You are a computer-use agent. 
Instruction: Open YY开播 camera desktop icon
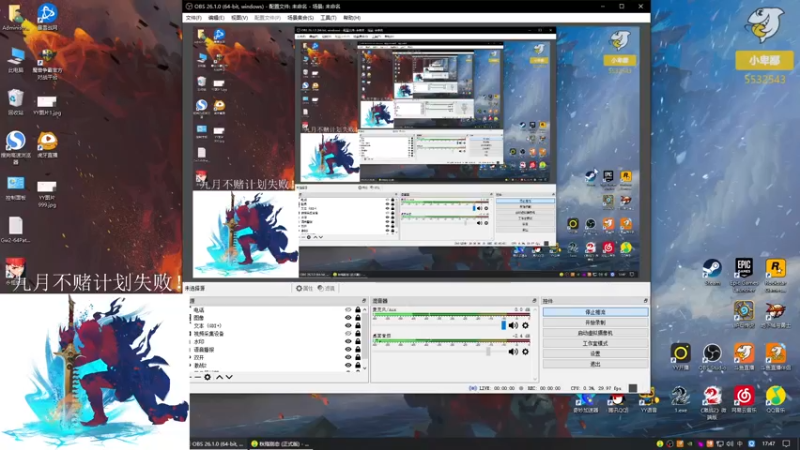pyautogui.click(x=680, y=356)
